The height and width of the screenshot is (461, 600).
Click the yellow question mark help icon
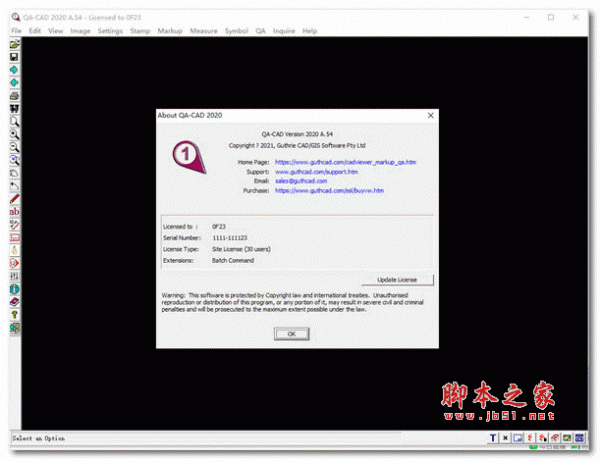(x=15, y=315)
